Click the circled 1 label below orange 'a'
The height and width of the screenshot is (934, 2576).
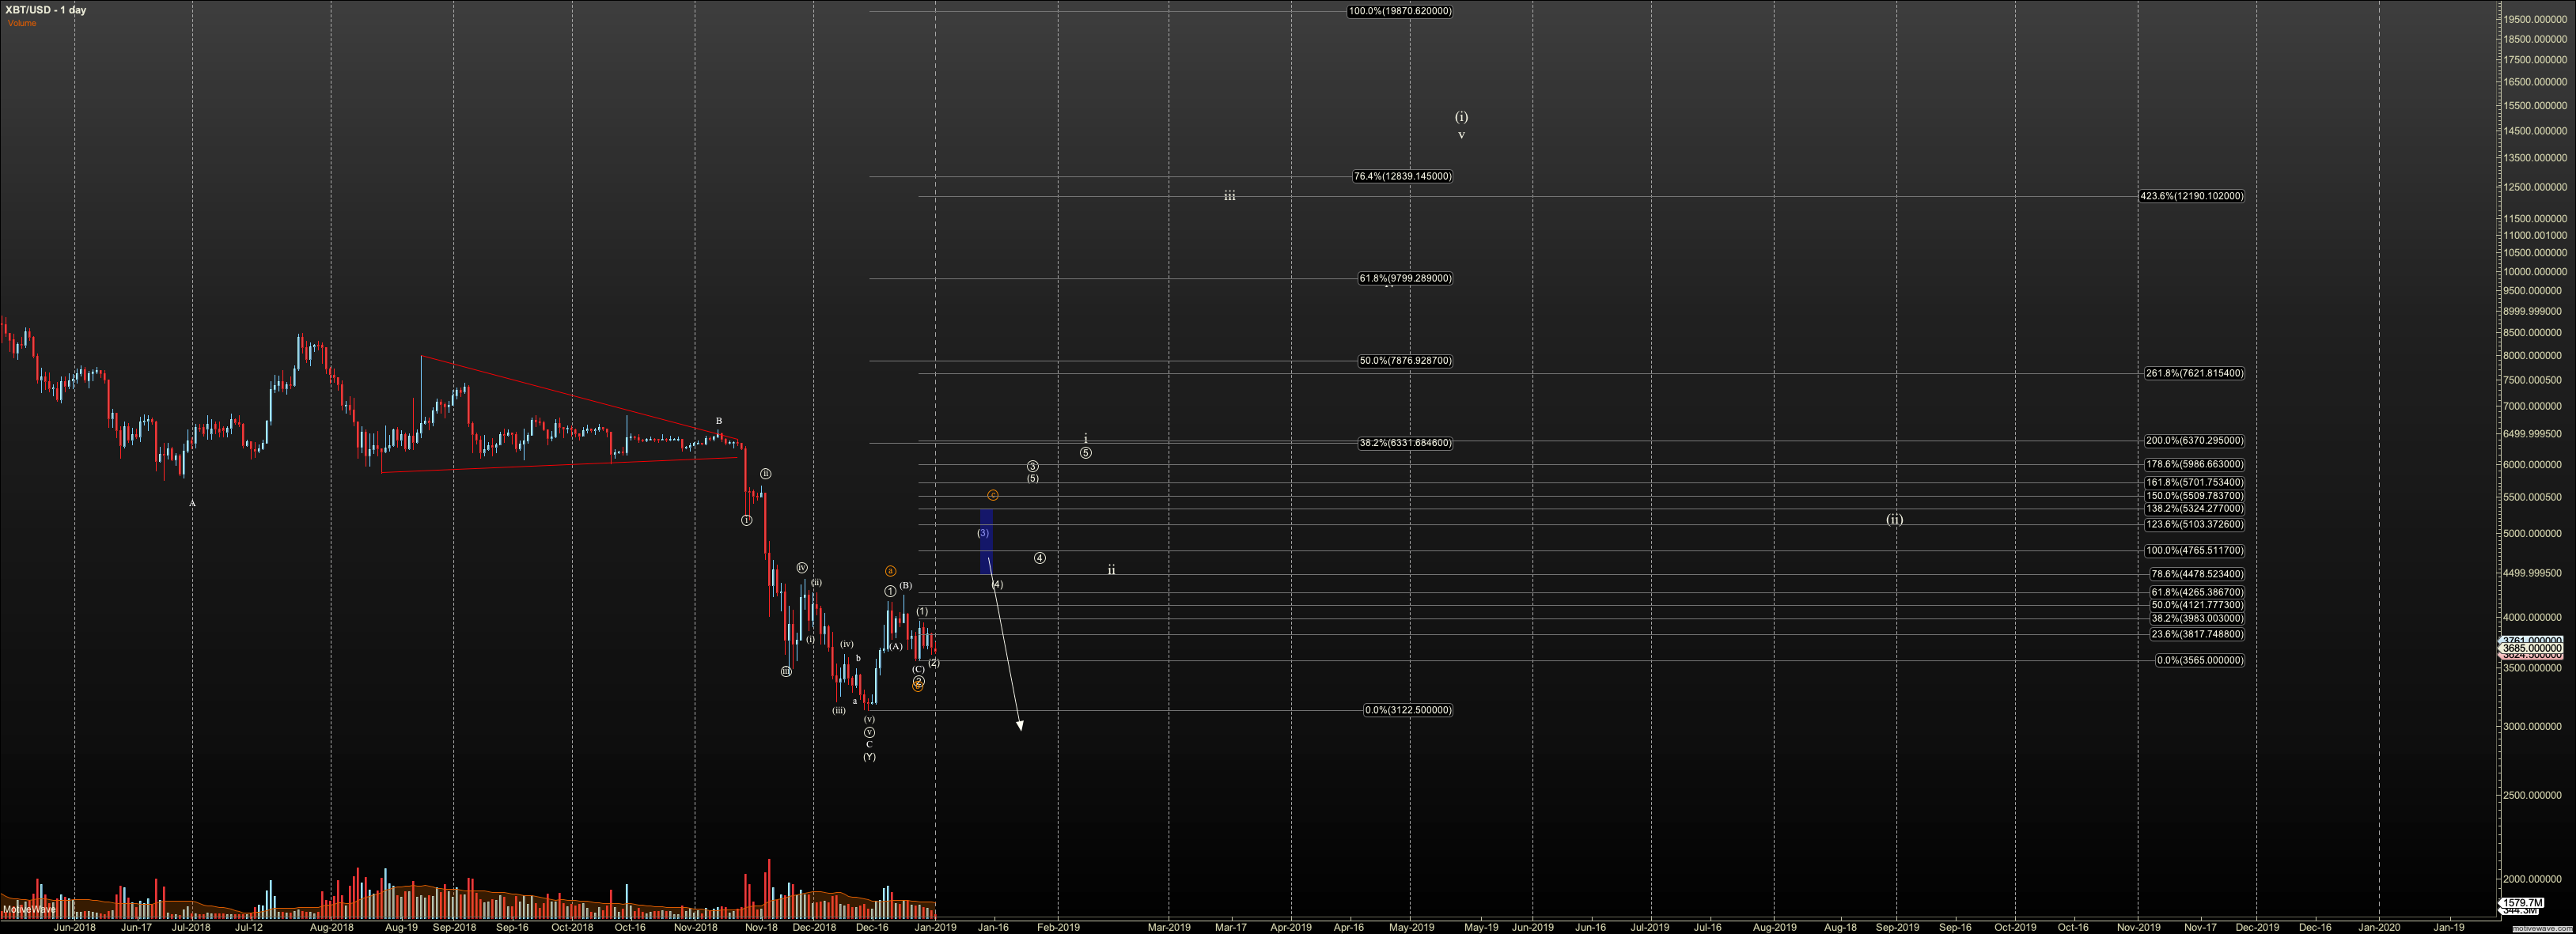[890, 591]
